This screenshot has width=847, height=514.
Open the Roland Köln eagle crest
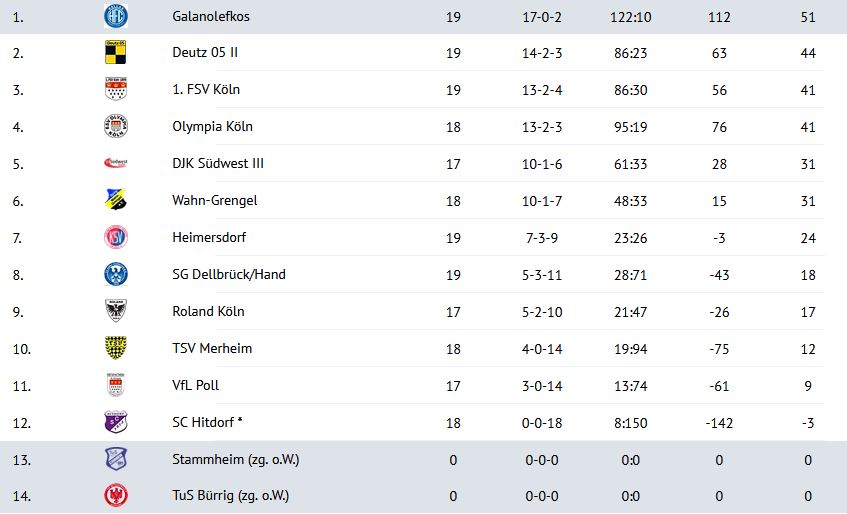pyautogui.click(x=116, y=311)
